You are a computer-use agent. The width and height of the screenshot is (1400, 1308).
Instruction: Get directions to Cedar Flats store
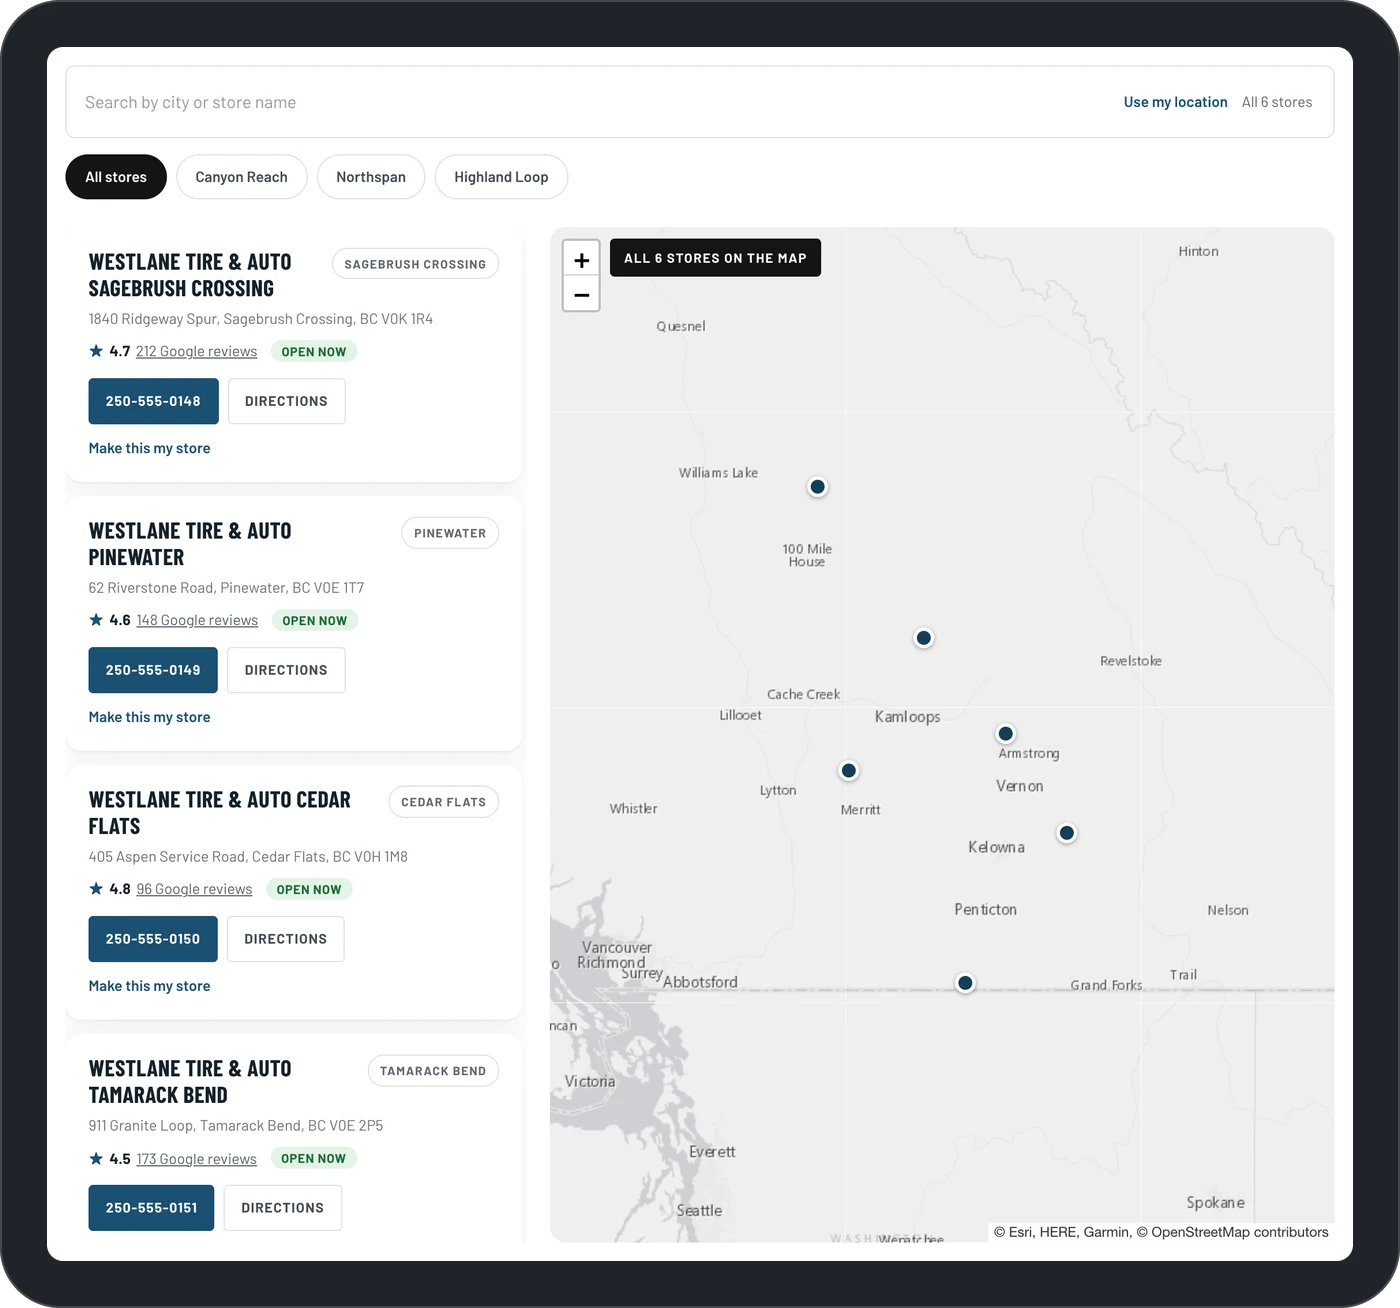point(286,939)
